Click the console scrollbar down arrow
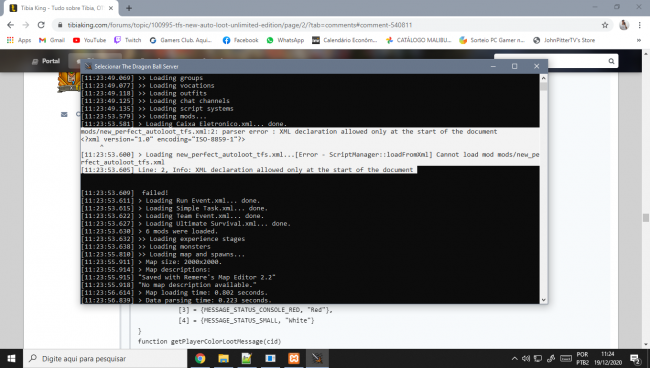This screenshot has height=368, width=650. click(543, 300)
